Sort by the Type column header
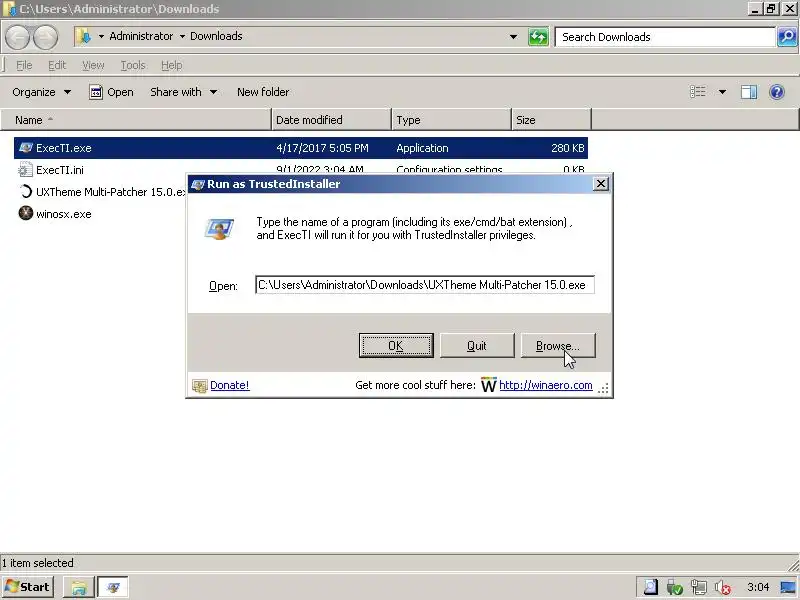This screenshot has width=800, height=600. [x=452, y=120]
